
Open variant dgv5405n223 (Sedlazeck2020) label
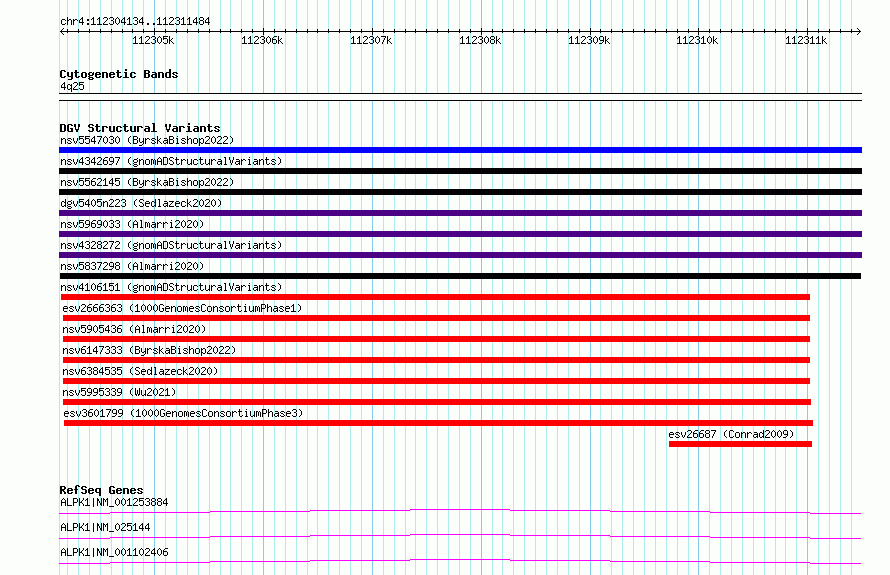[141, 203]
